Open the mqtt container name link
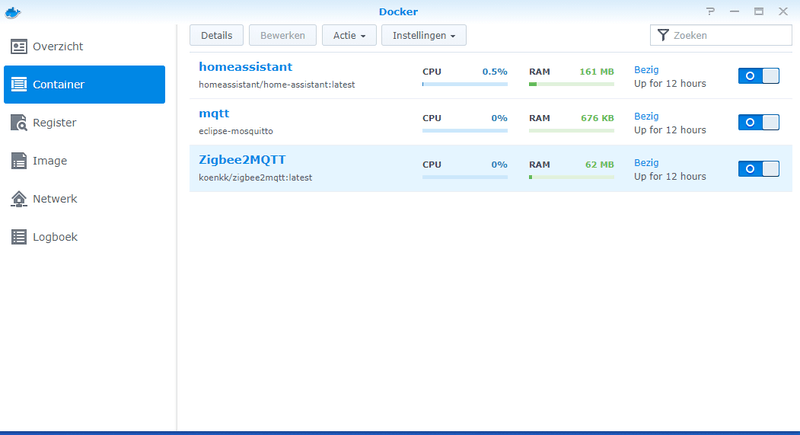Viewport: 800px width, 435px height. [214, 114]
